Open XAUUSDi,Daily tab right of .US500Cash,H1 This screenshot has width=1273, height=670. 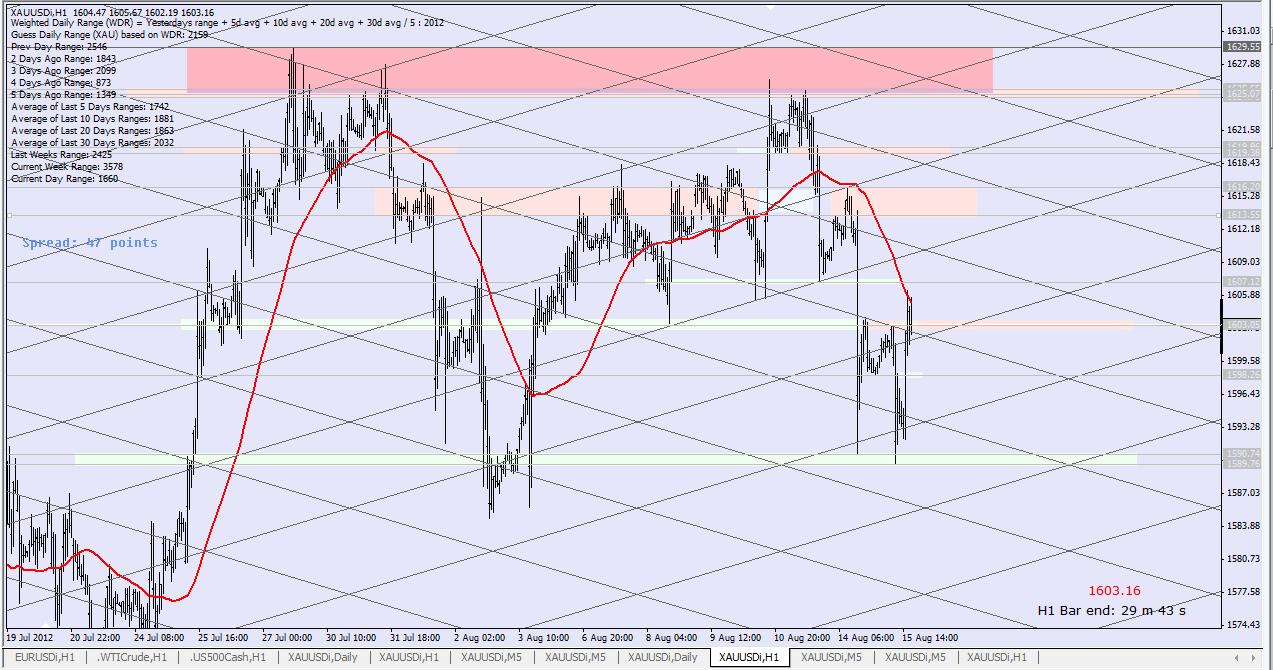pyautogui.click(x=322, y=658)
